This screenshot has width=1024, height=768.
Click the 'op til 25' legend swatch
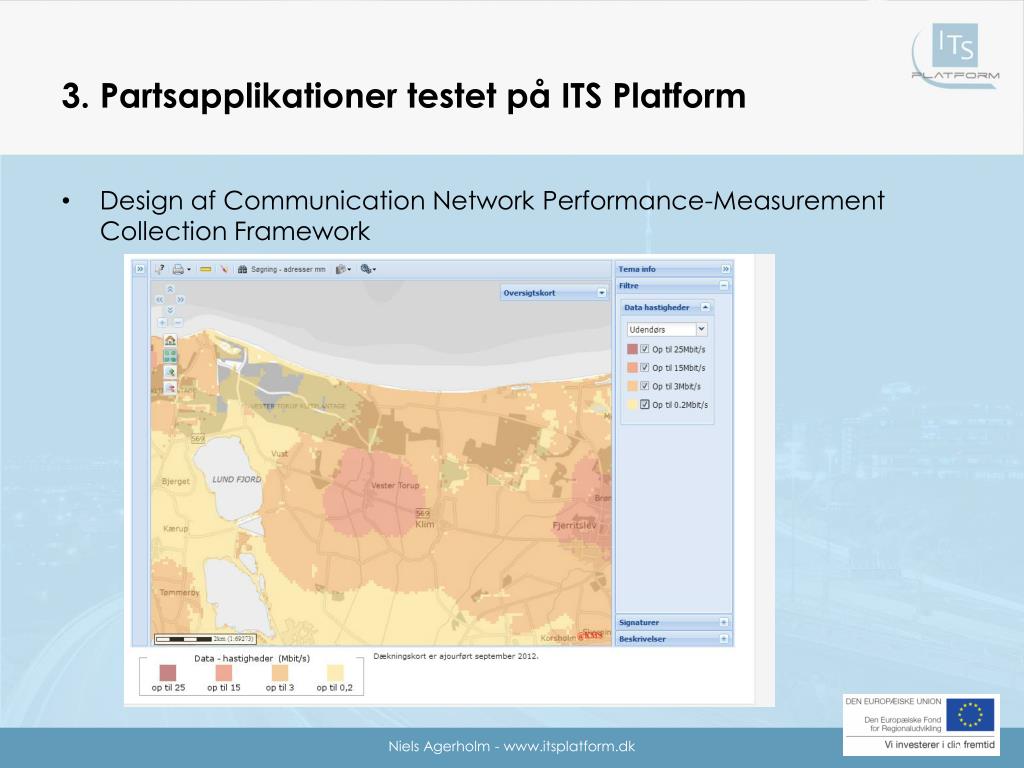click(x=168, y=673)
